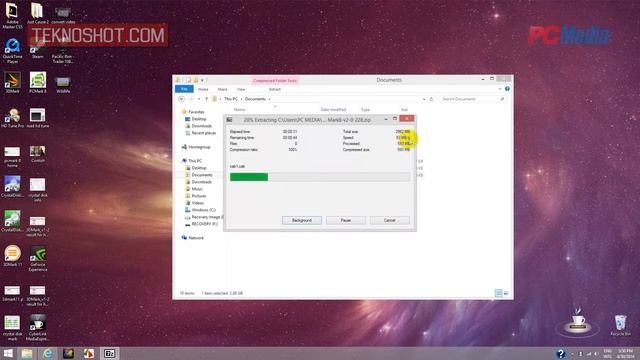The height and width of the screenshot is (360, 640).
Task: Open File Explorer from taskbar
Action: coord(27,353)
